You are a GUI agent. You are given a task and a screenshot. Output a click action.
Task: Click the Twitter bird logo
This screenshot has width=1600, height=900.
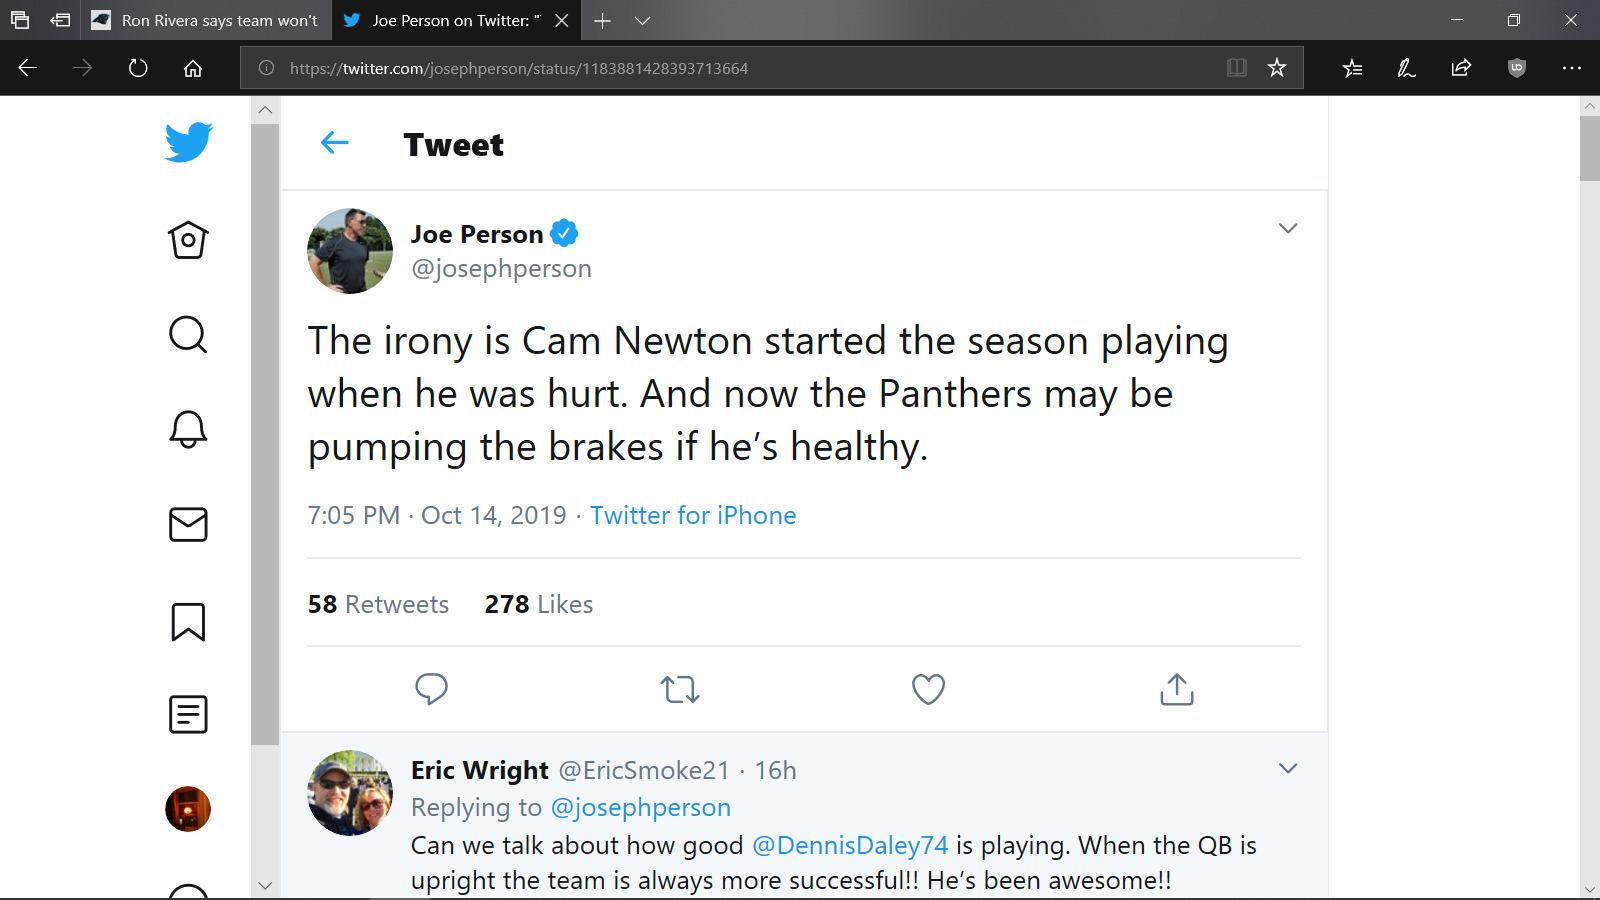coord(189,142)
